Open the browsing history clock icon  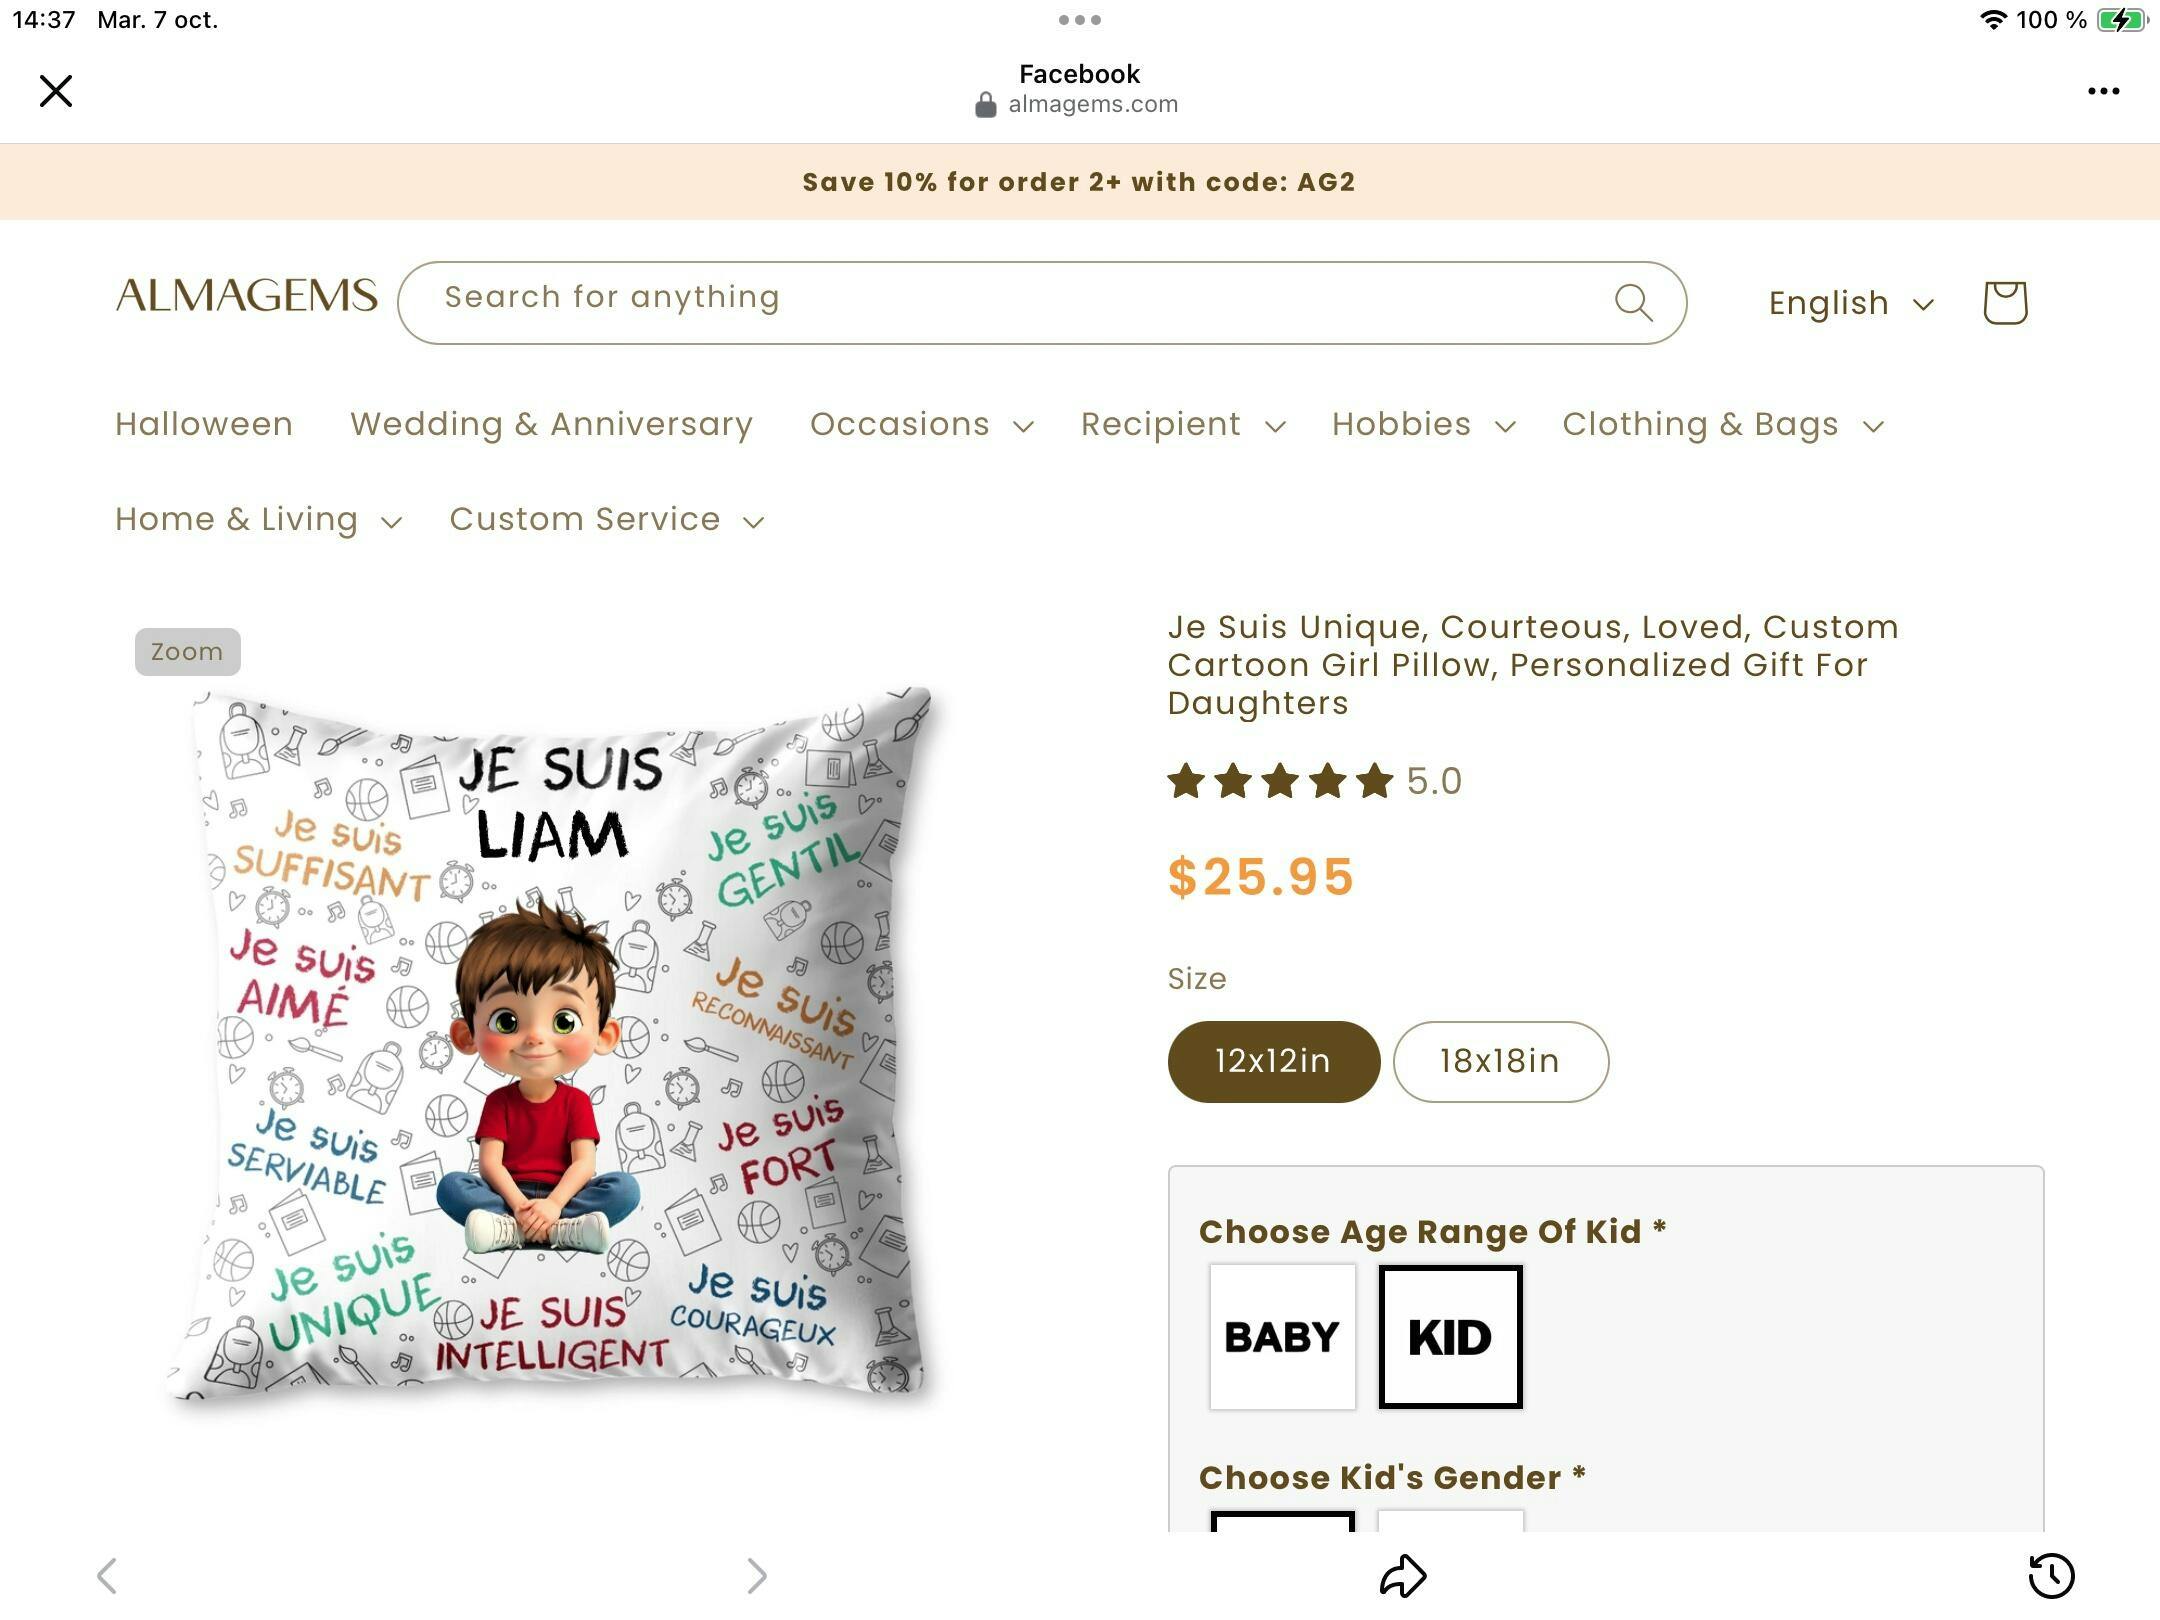(2051, 1576)
